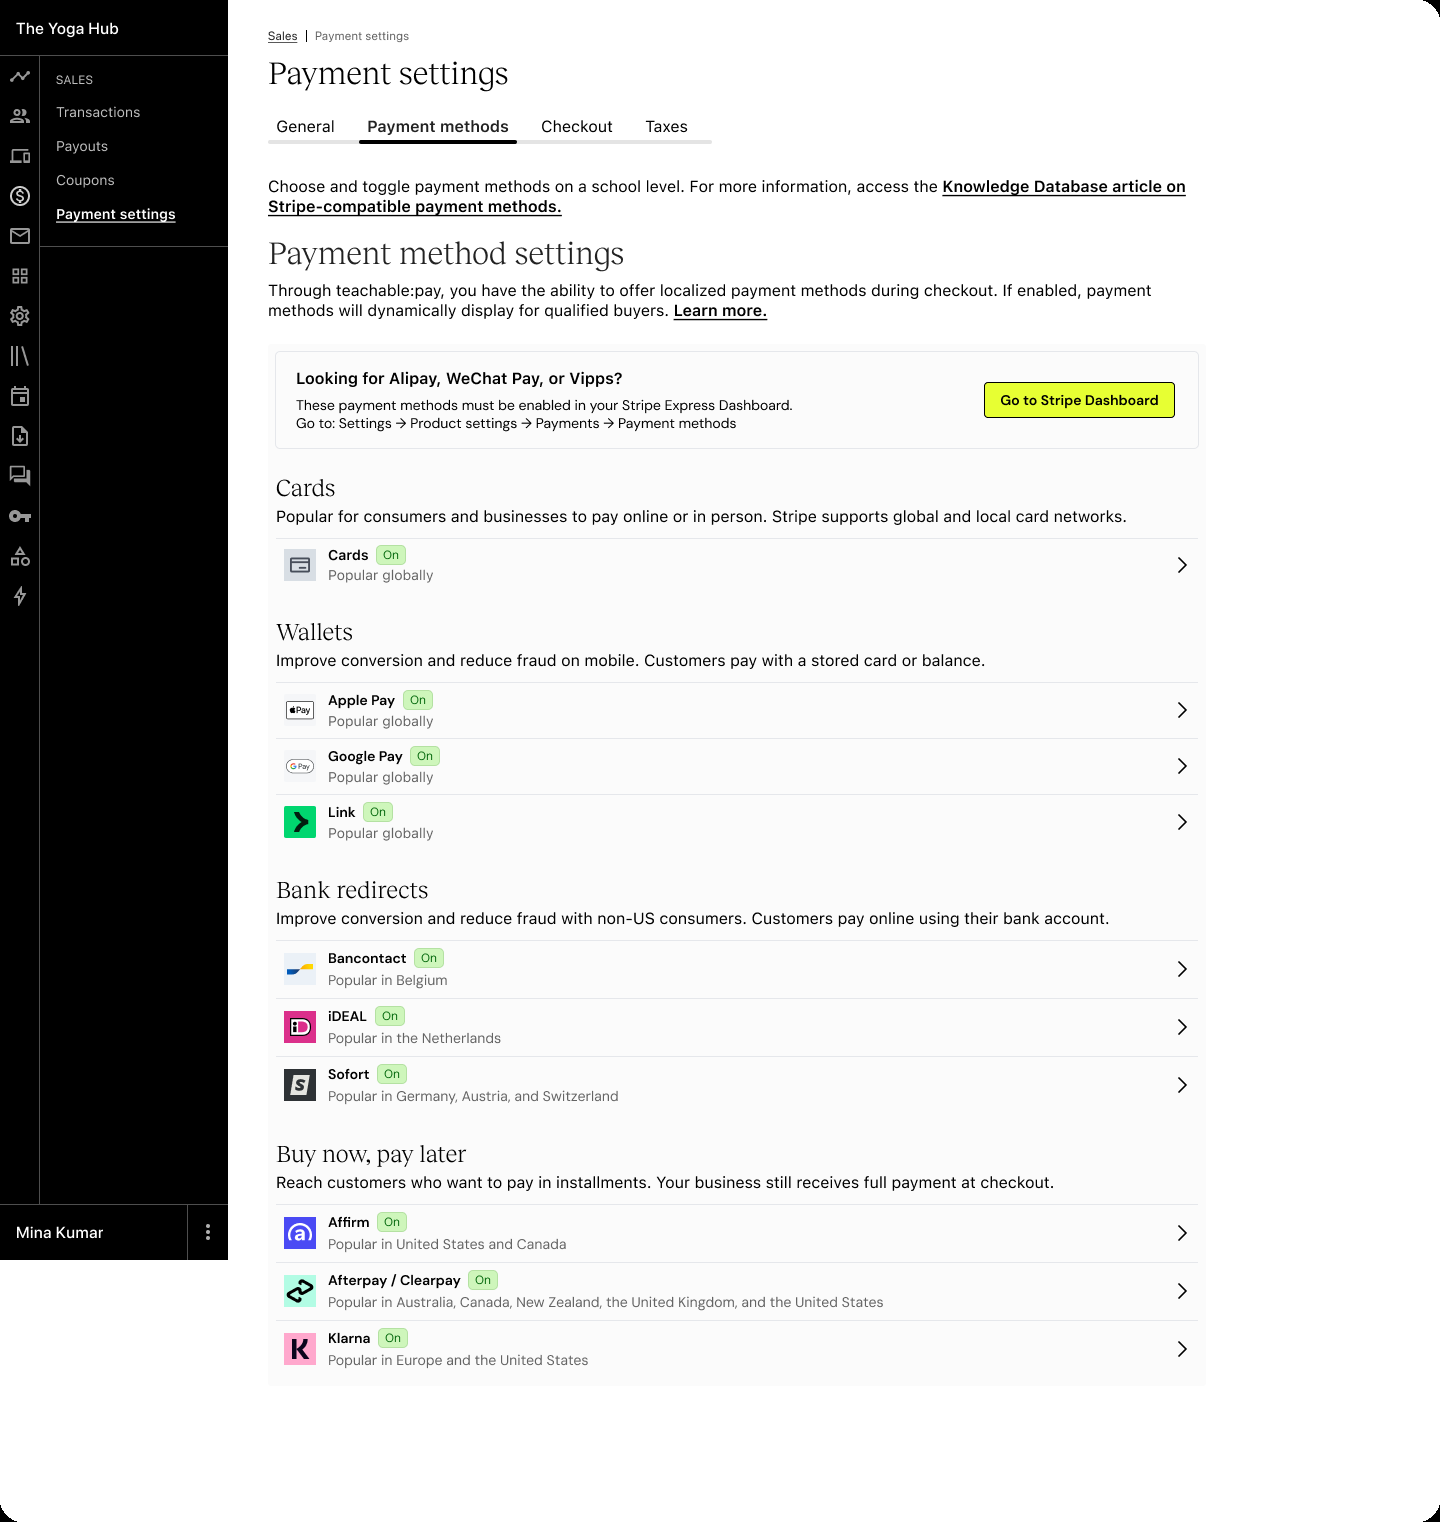Expand the Link row chevron

click(x=1182, y=822)
